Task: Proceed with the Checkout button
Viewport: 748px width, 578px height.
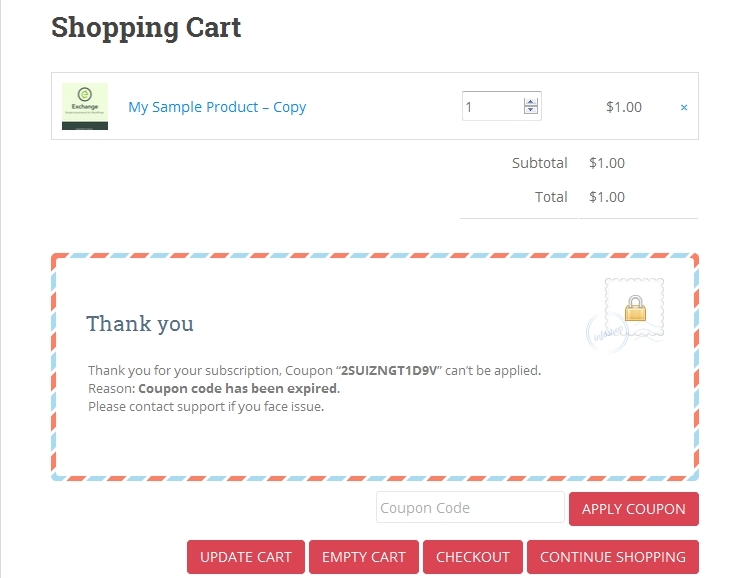Action: [x=473, y=557]
